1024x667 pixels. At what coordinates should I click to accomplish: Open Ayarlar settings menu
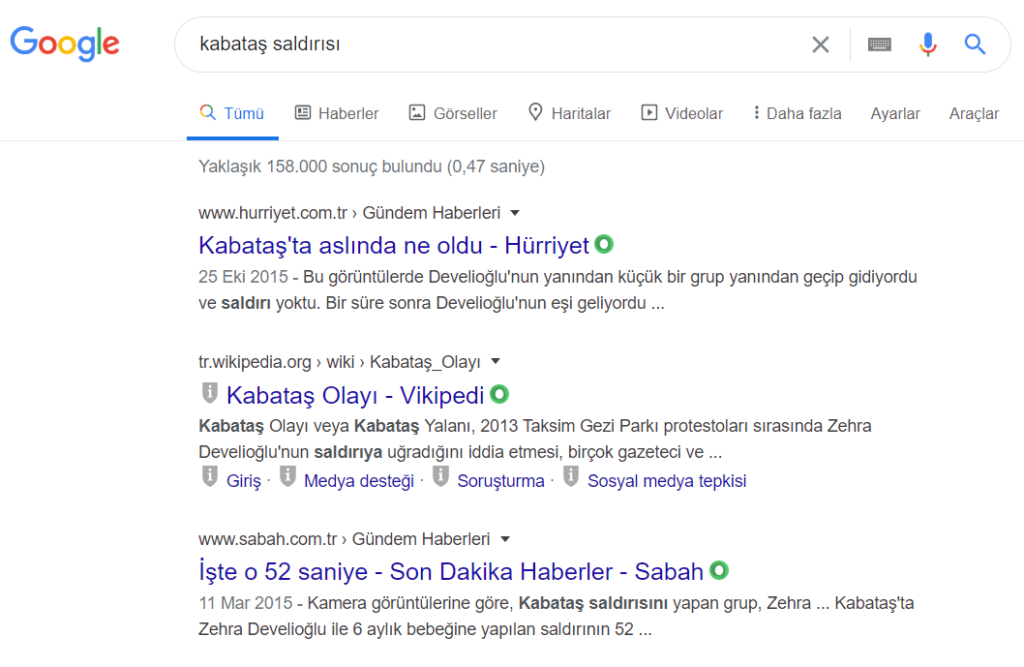pos(895,114)
